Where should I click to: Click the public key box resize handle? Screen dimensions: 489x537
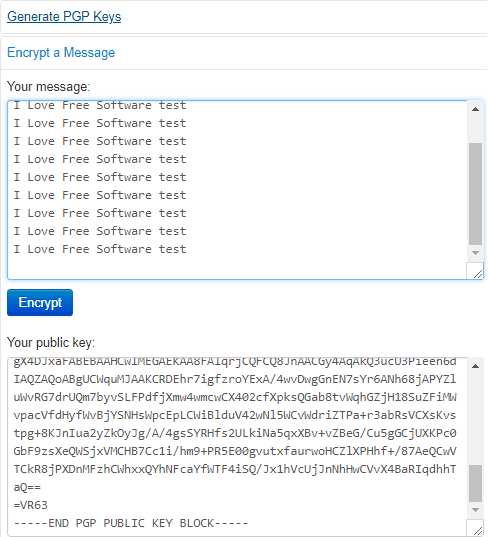pos(477,530)
